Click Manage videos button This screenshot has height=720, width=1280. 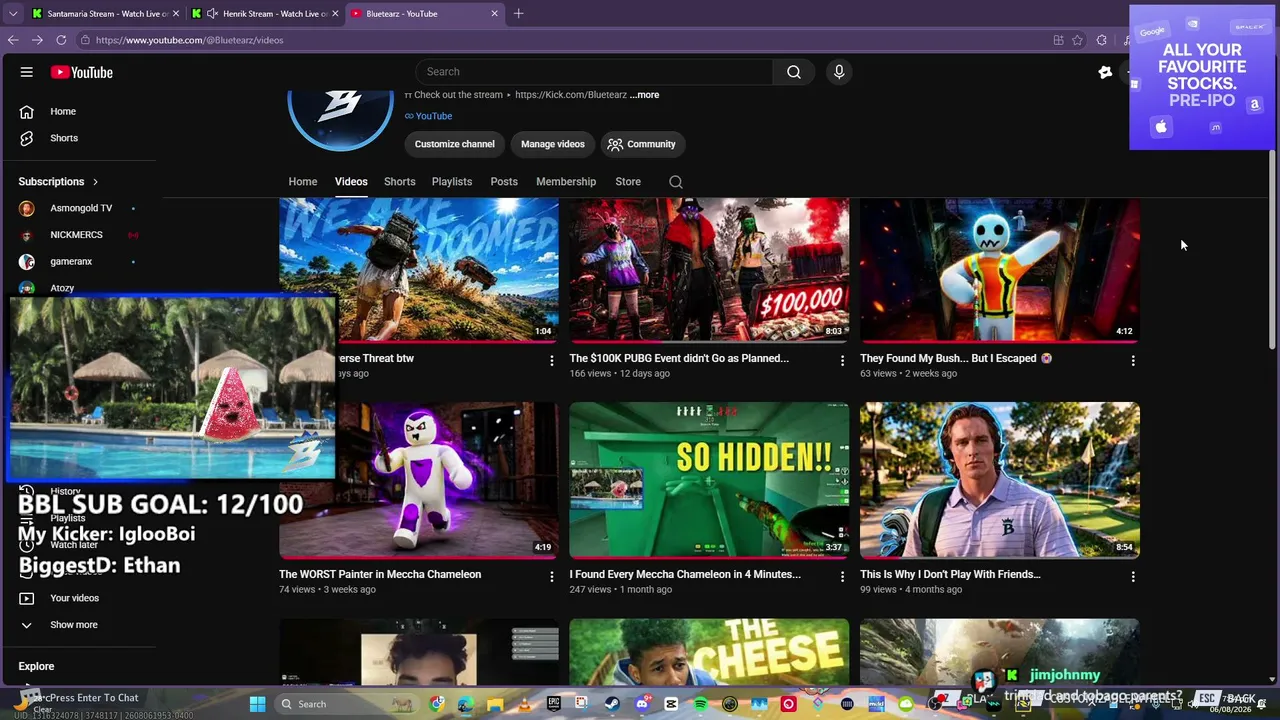coord(553,144)
